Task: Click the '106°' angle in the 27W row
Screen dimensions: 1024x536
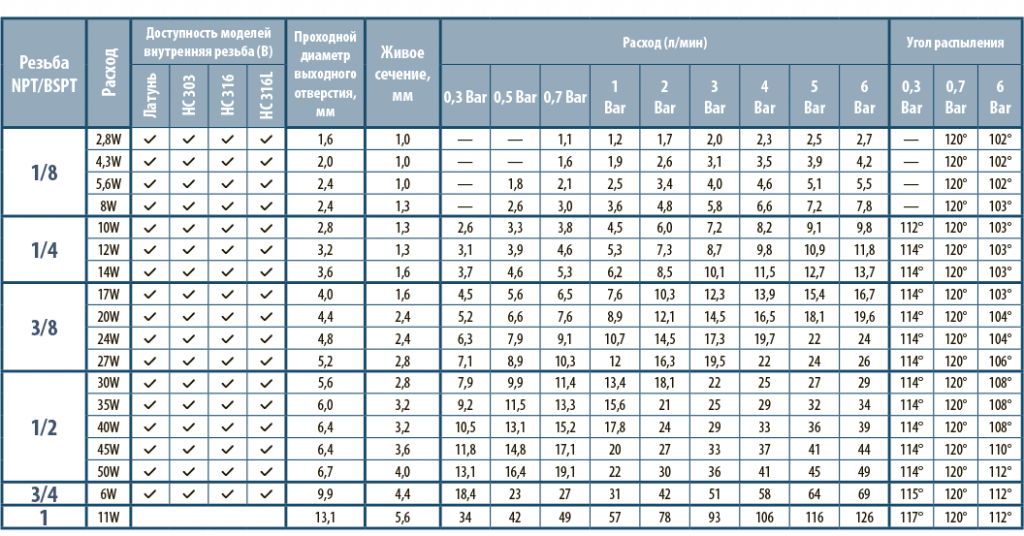Action: pos(1000,361)
